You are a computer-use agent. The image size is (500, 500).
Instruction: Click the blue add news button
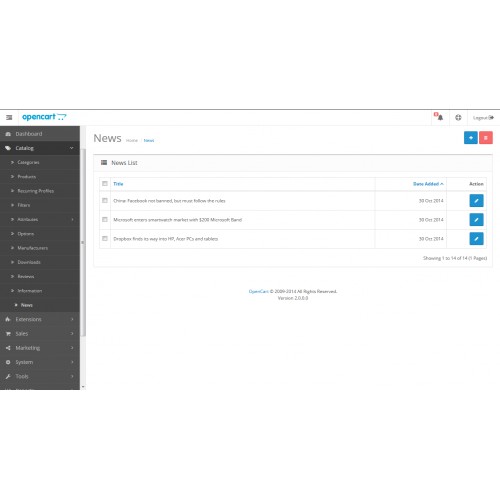pos(471,138)
